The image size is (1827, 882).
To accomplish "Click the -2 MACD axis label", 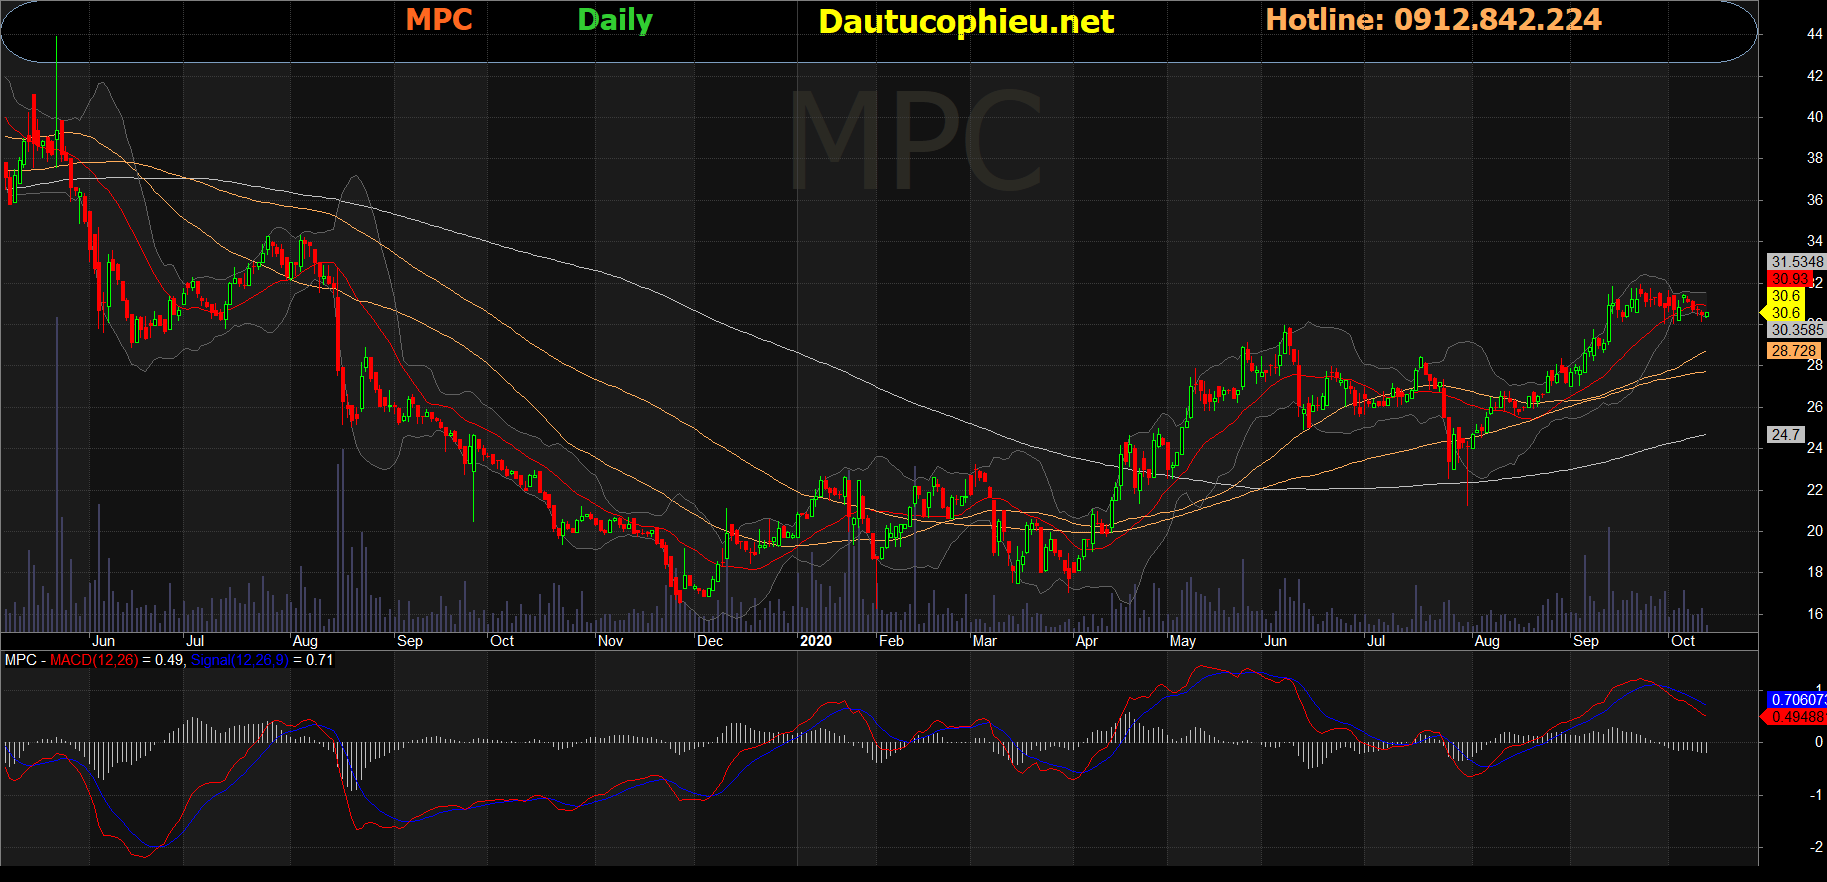I will [x=1816, y=847].
